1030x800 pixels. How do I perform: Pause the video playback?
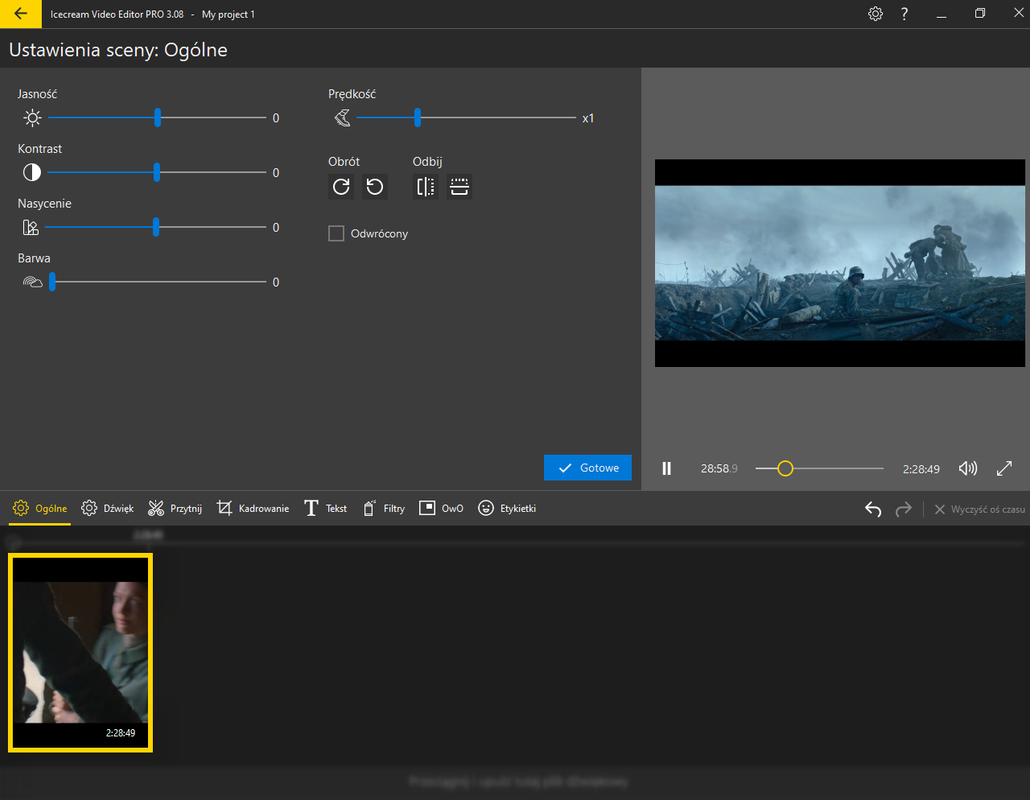pyautogui.click(x=667, y=468)
